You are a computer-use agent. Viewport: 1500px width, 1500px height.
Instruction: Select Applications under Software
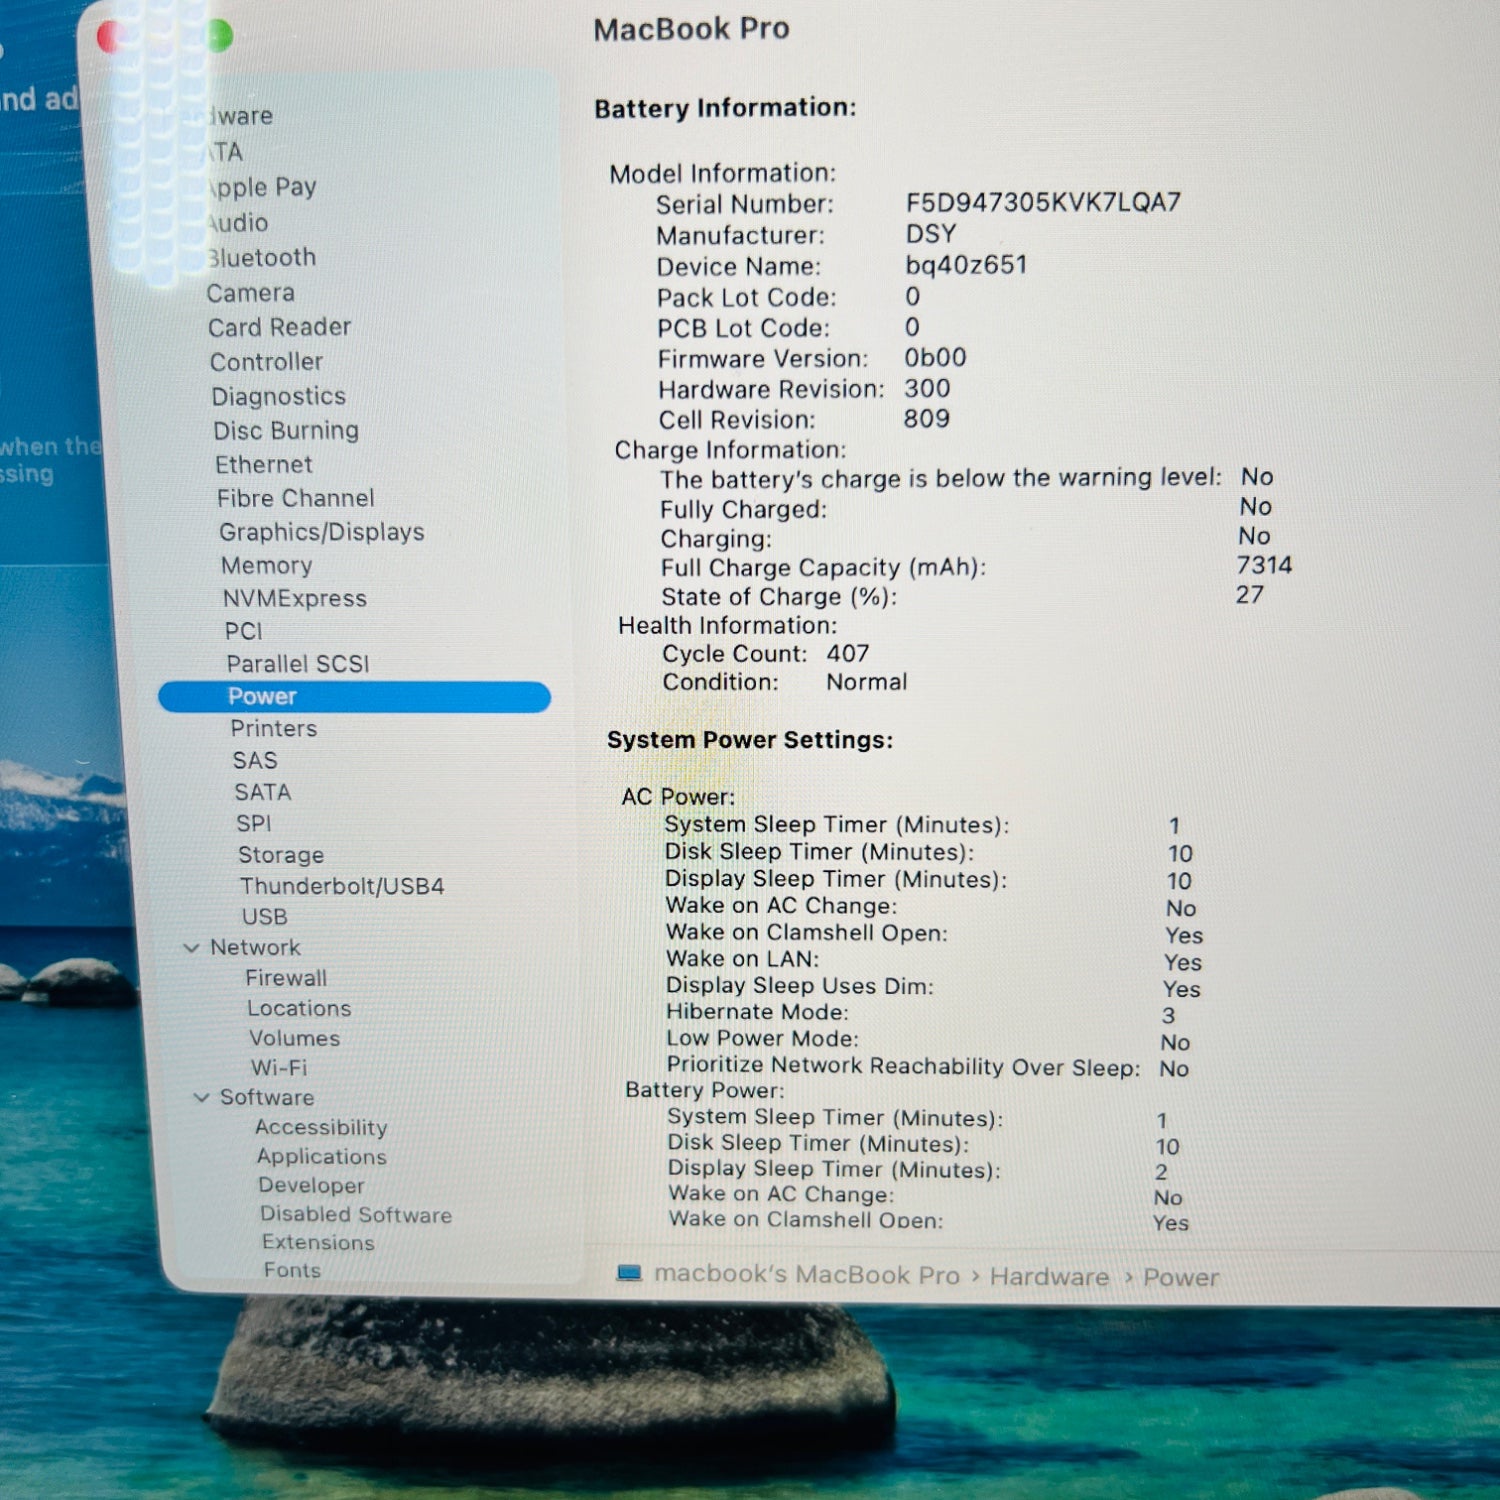[x=321, y=1156]
